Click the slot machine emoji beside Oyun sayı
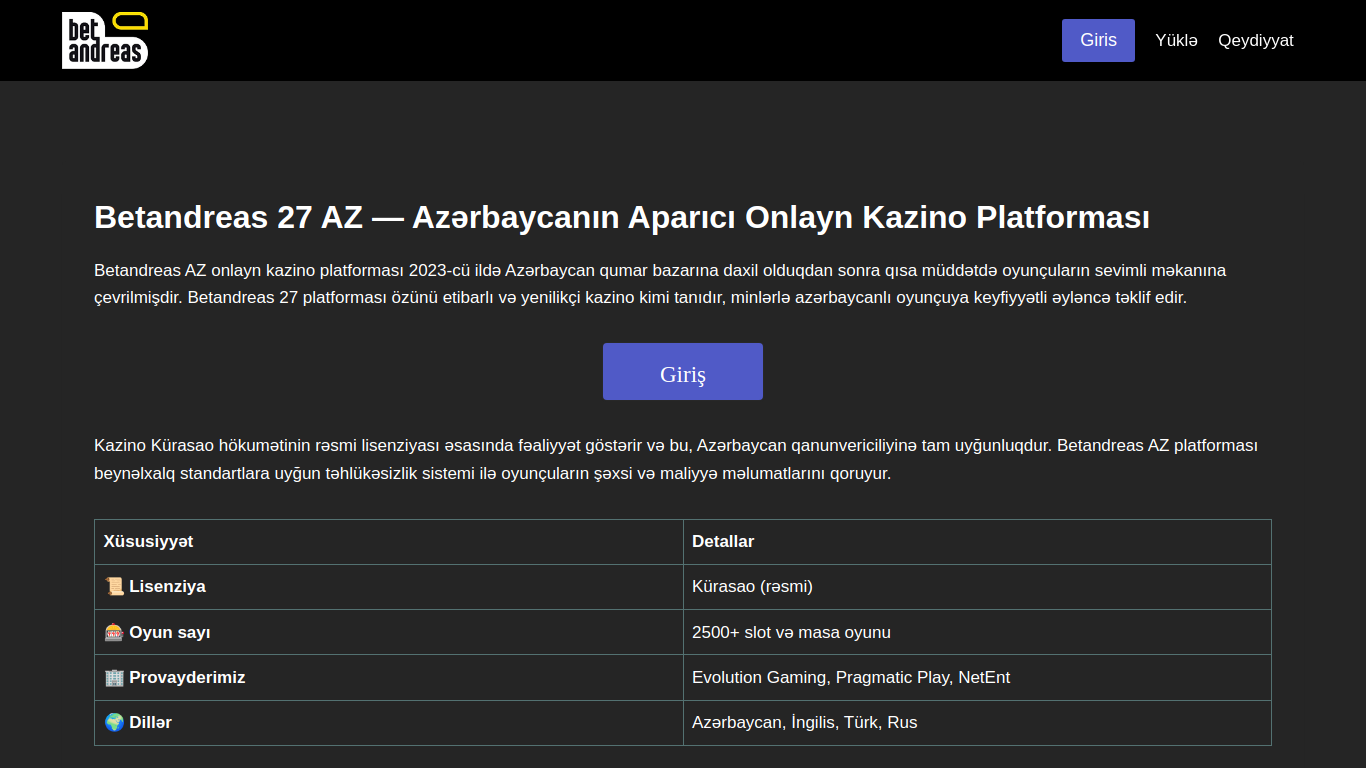The height and width of the screenshot is (768, 1366). tap(114, 632)
